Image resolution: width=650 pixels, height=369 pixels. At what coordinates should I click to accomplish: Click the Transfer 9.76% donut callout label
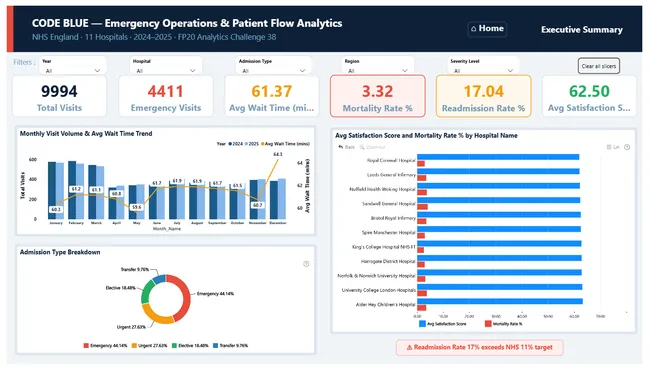click(135, 269)
